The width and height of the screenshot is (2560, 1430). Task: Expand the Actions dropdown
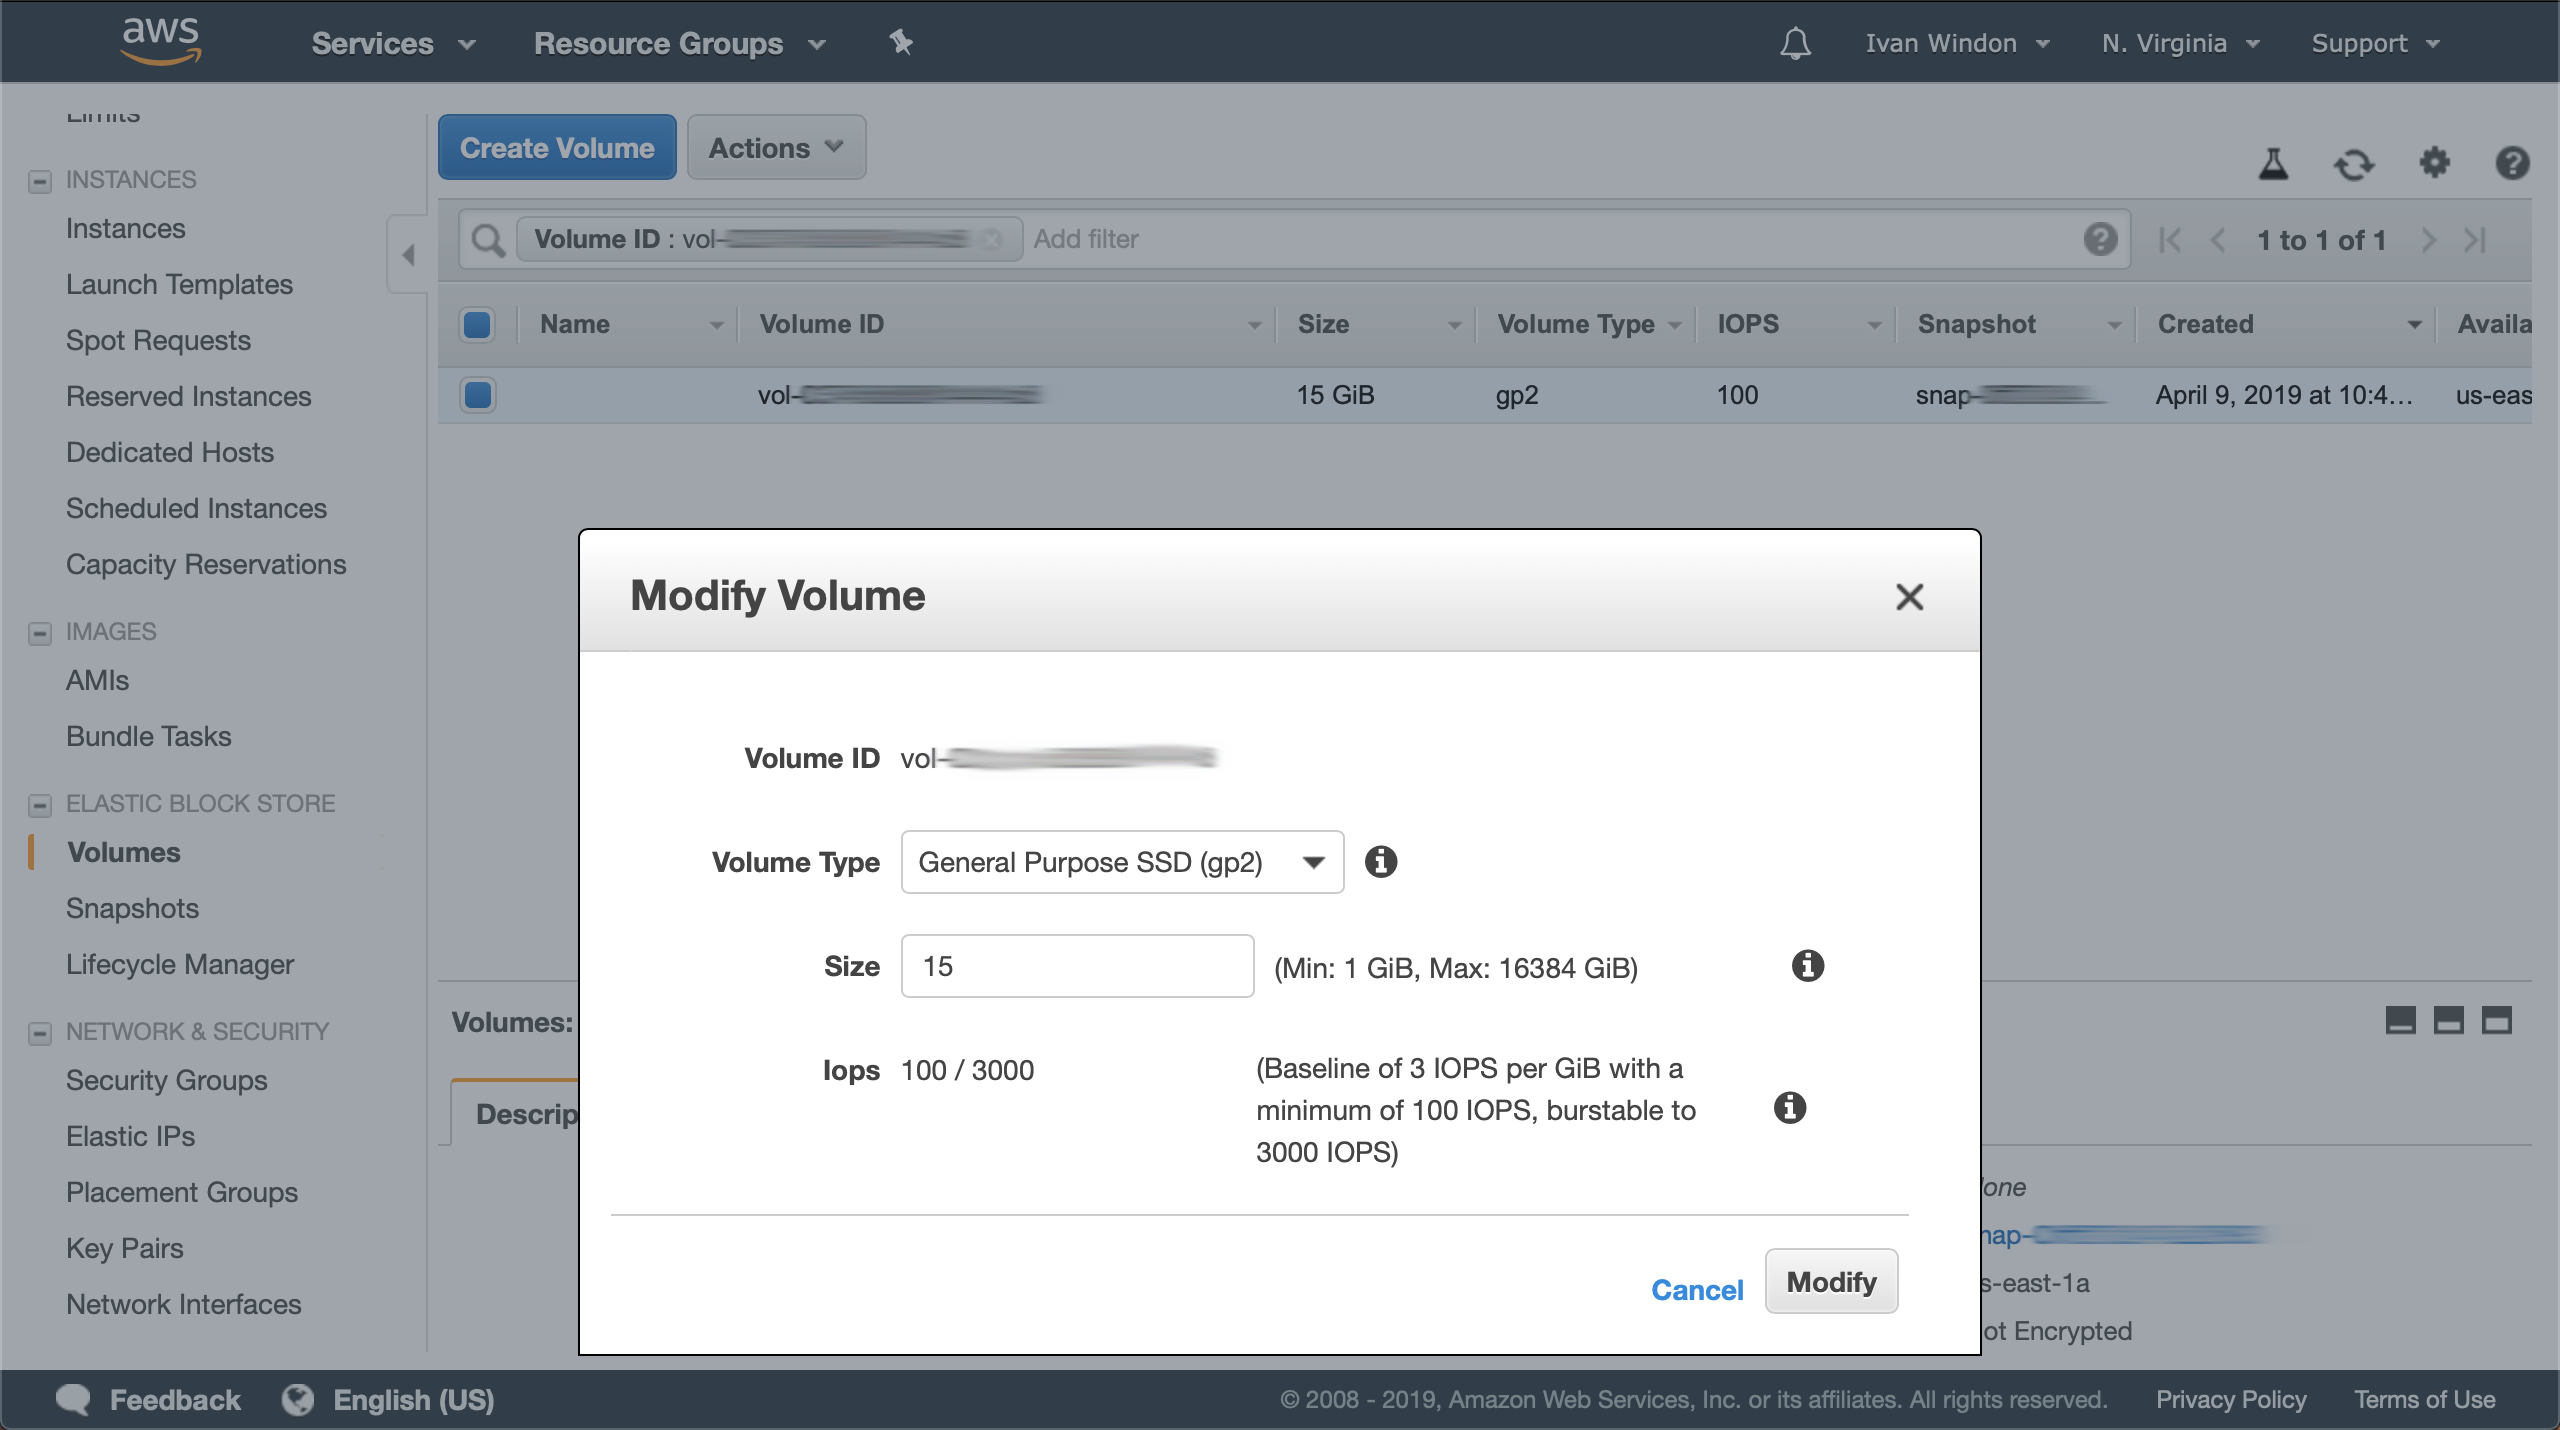pos(776,147)
